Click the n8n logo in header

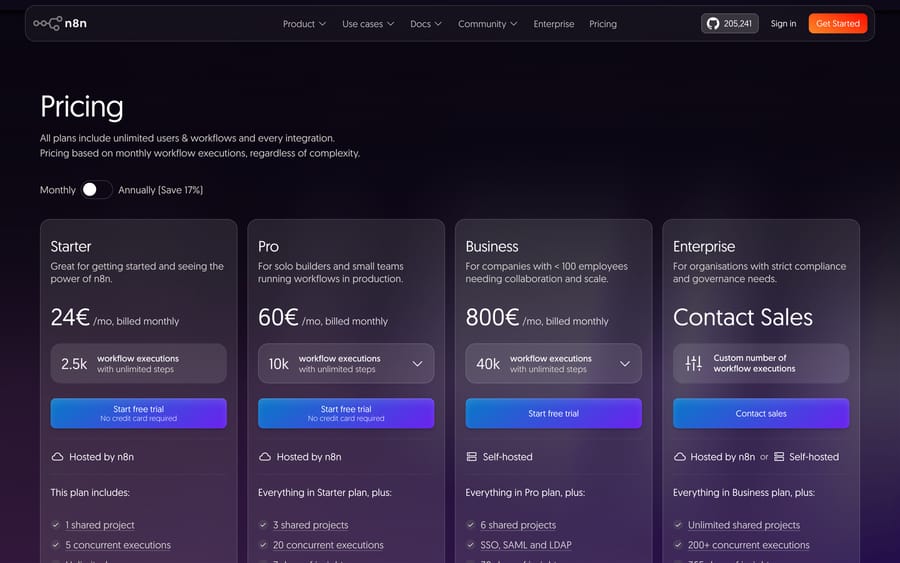tap(60, 24)
